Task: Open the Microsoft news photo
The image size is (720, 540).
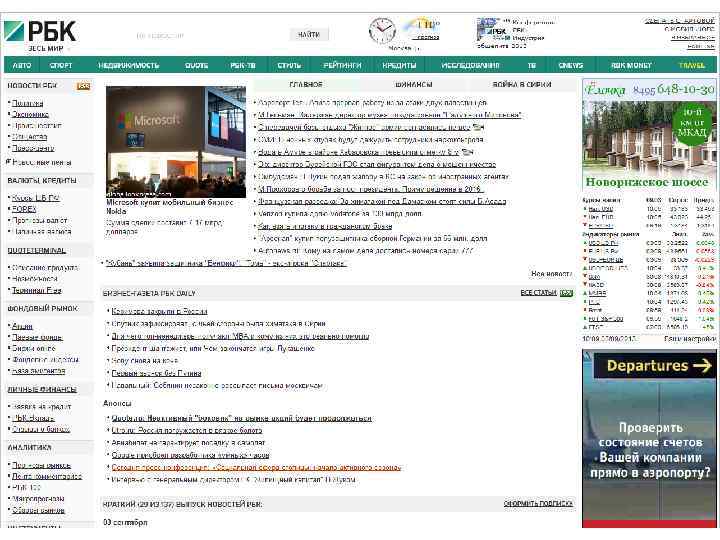Action: tap(175, 142)
